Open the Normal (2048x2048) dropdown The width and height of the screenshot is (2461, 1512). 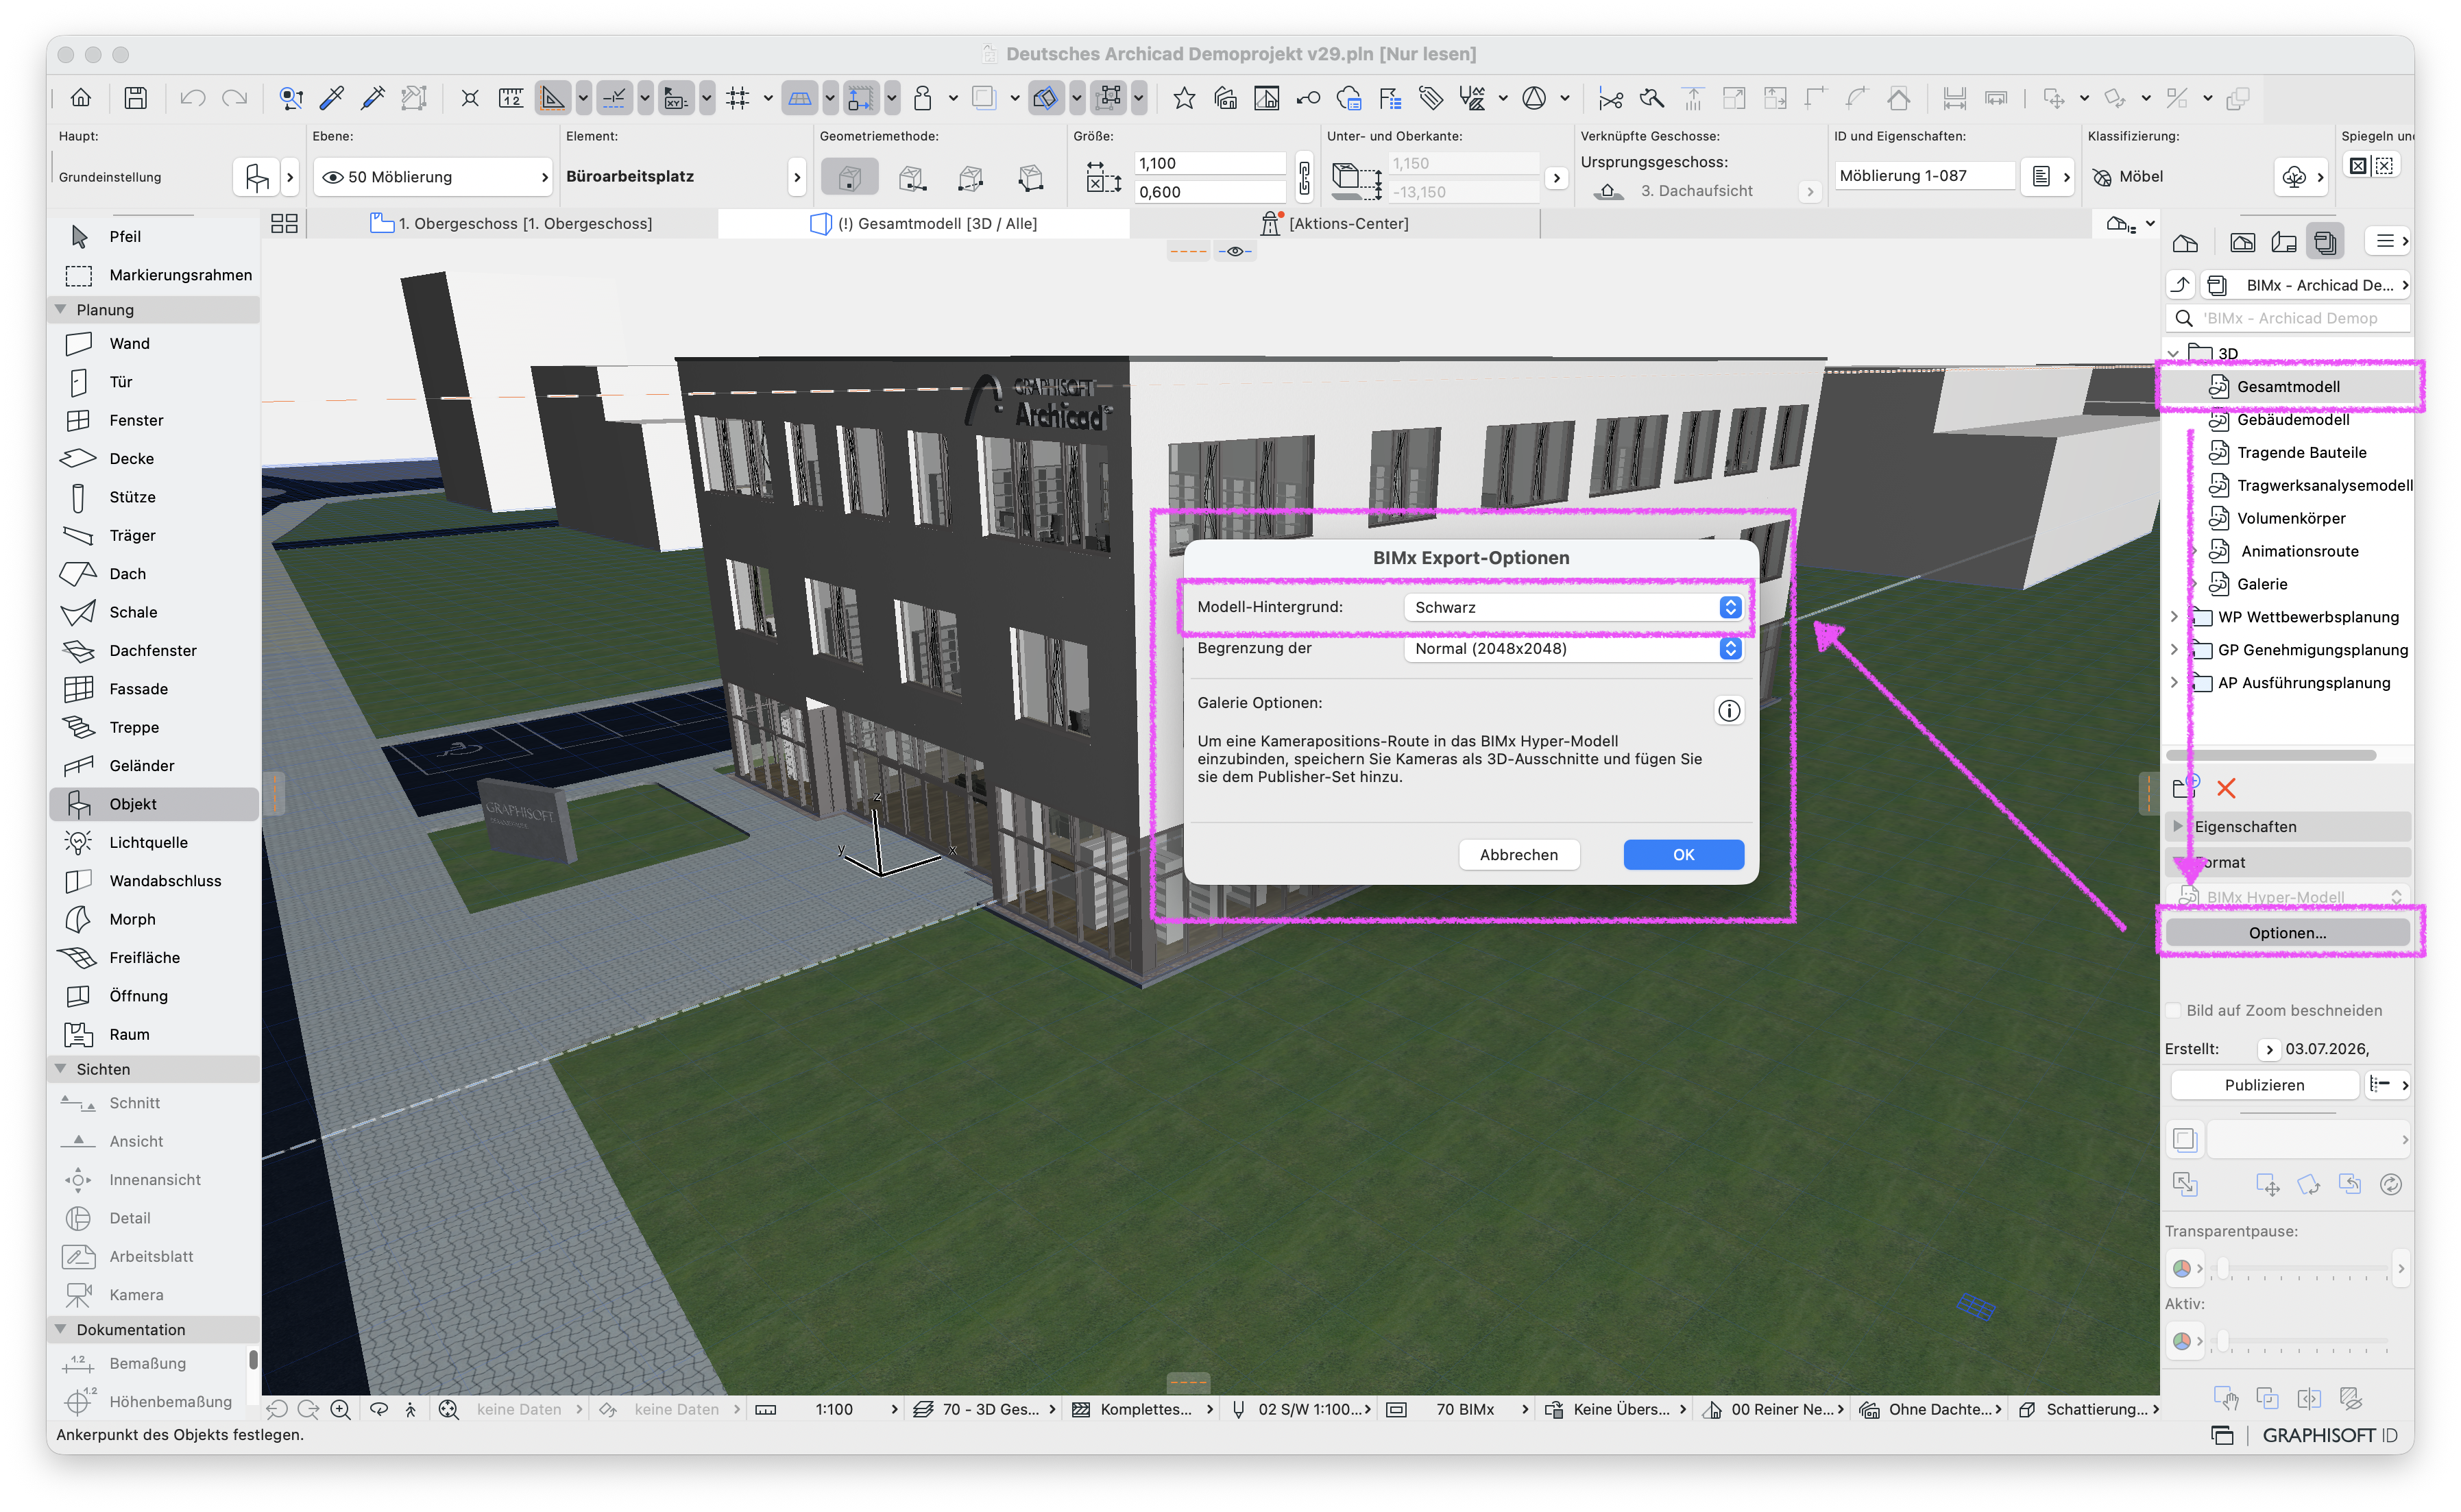click(1573, 649)
